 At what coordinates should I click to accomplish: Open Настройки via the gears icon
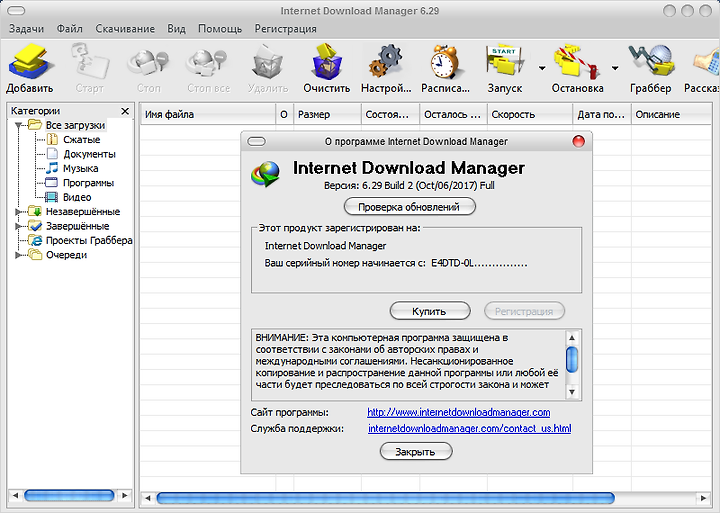(x=386, y=62)
